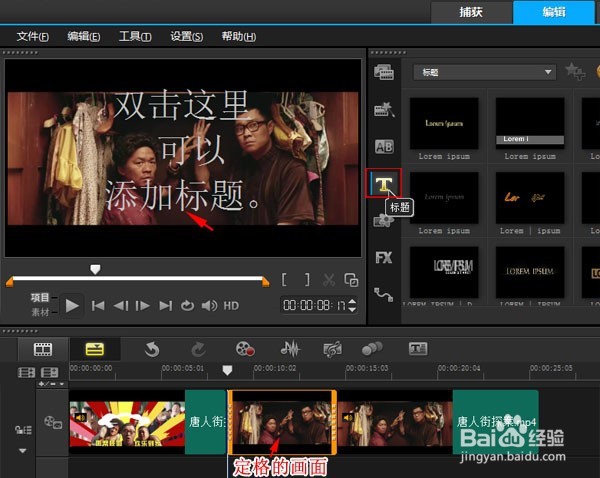The image size is (600, 478).
Task: Click the orange right trim marker
Action: pyautogui.click(x=265, y=282)
